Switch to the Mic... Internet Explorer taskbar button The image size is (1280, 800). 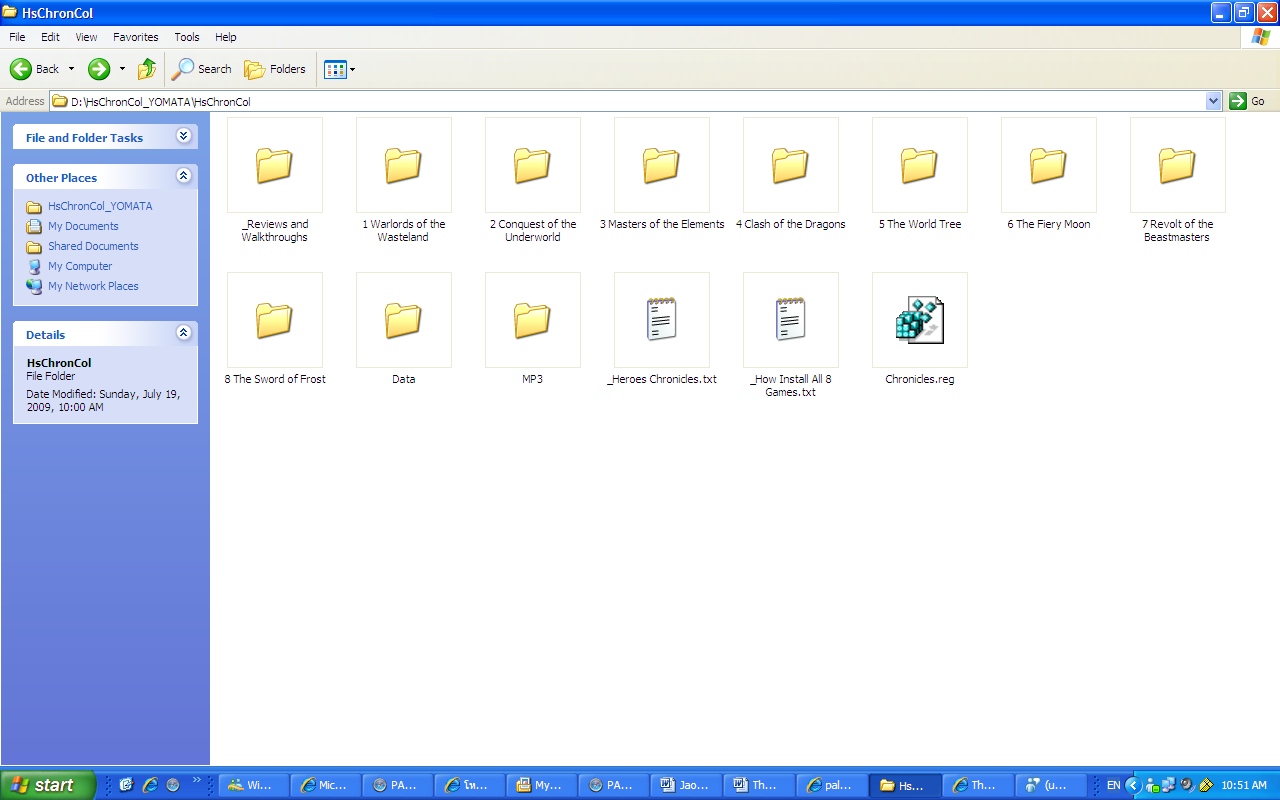tap(327, 785)
